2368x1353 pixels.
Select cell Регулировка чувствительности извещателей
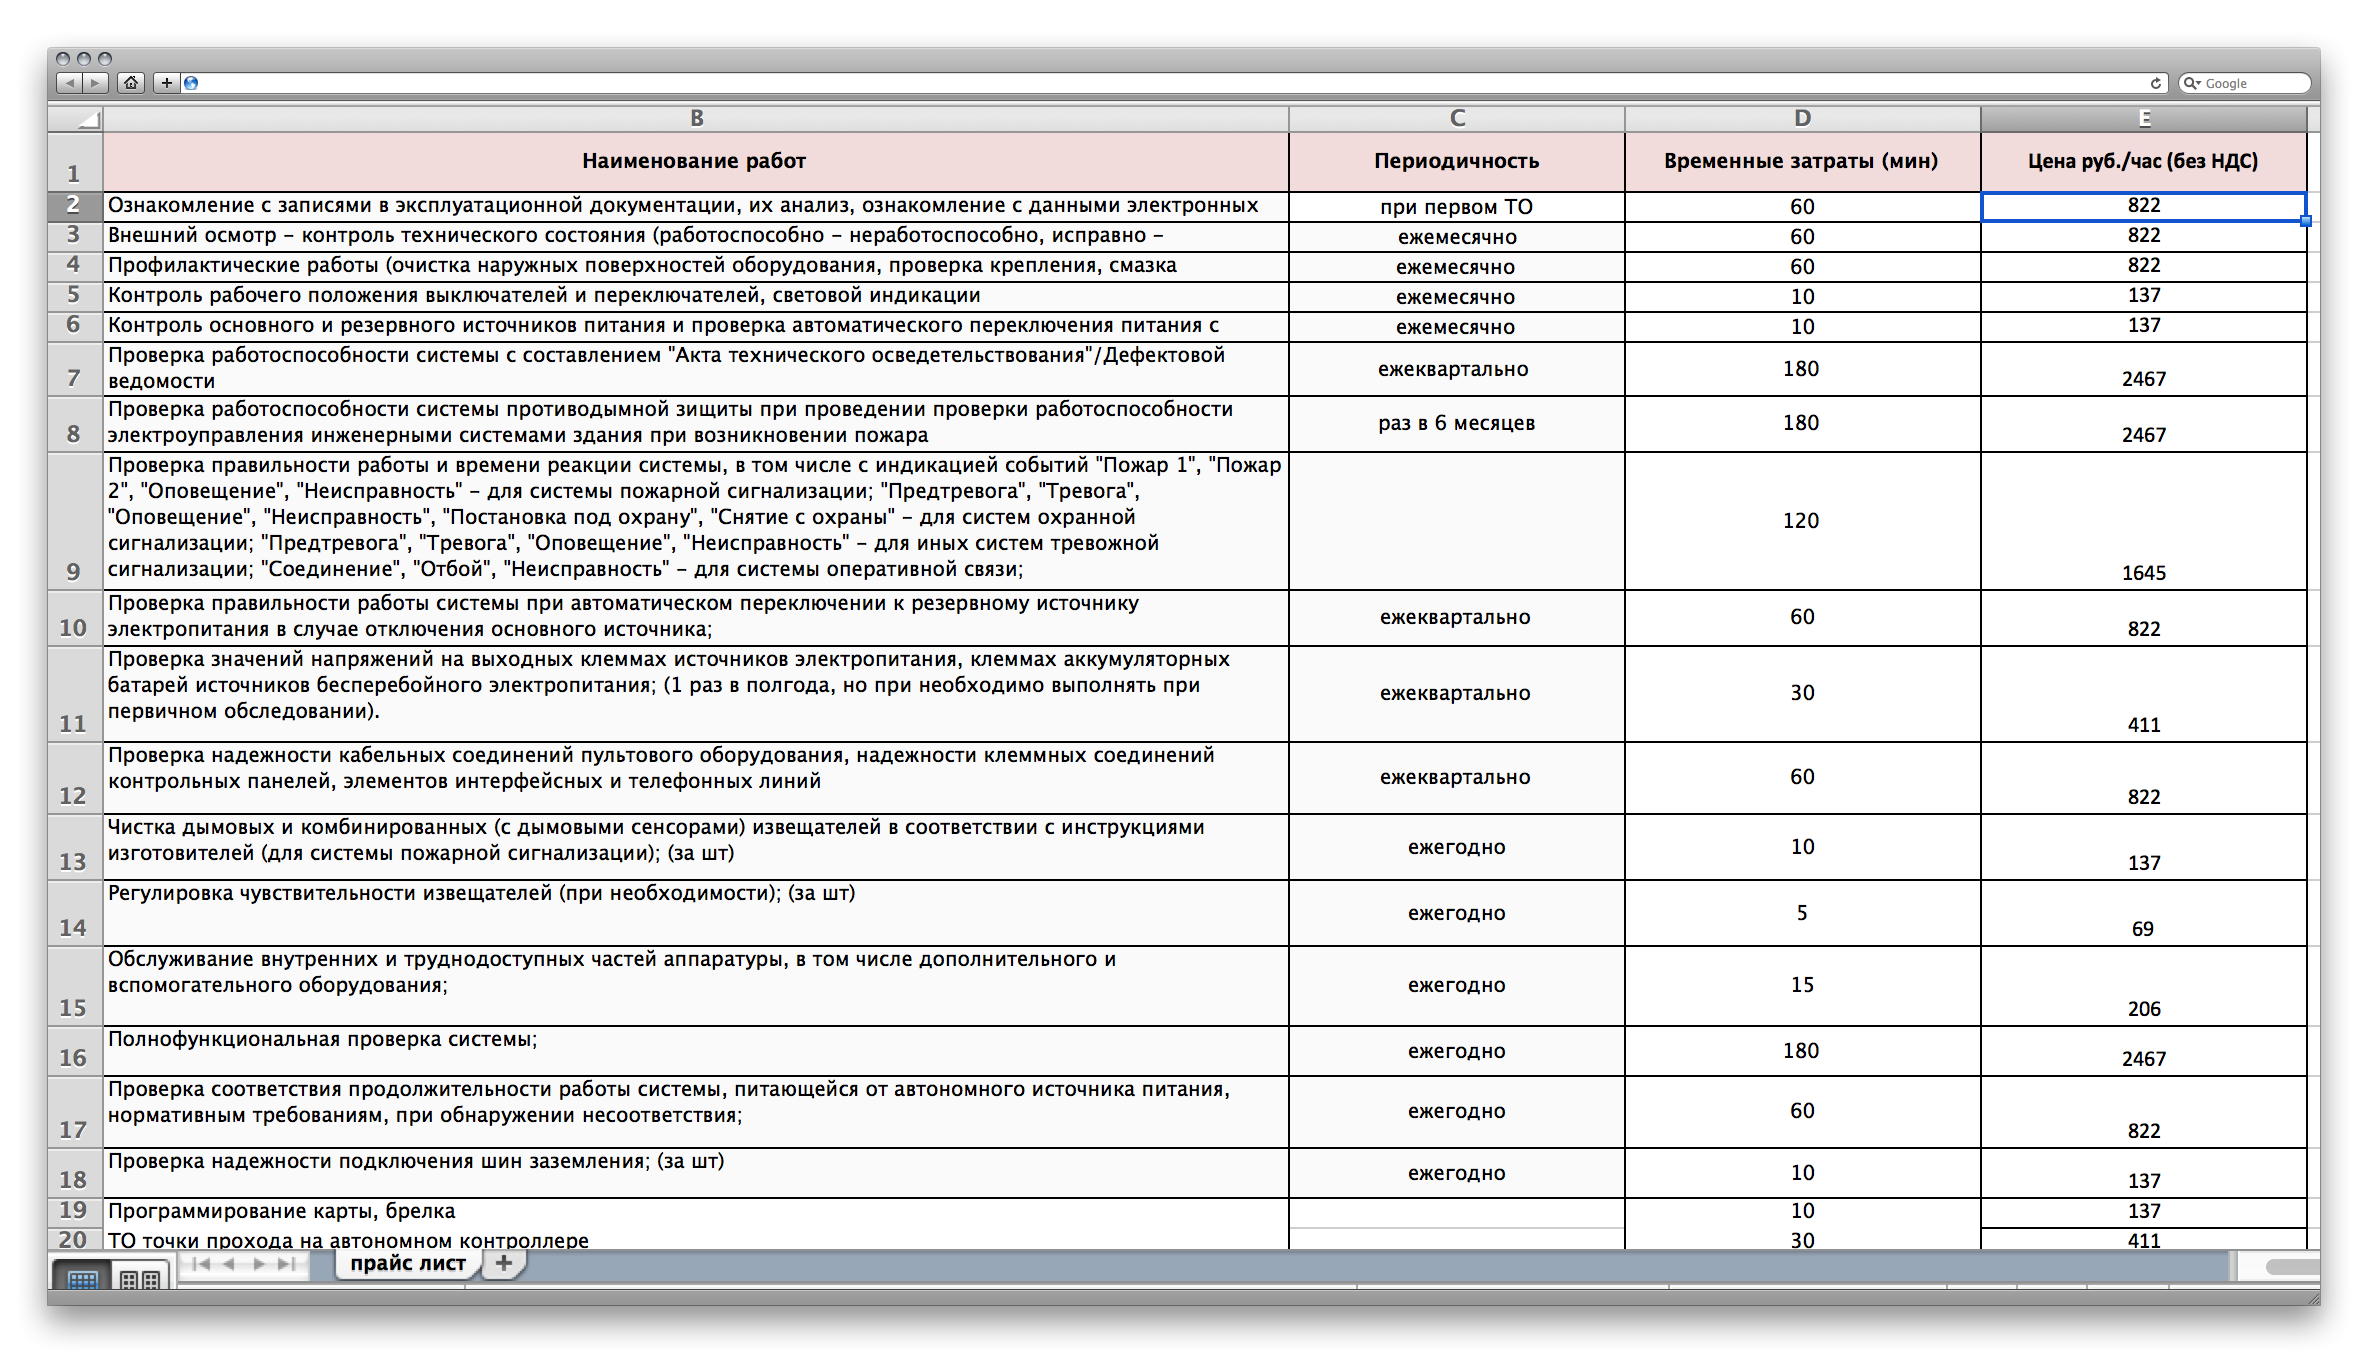pos(696,913)
